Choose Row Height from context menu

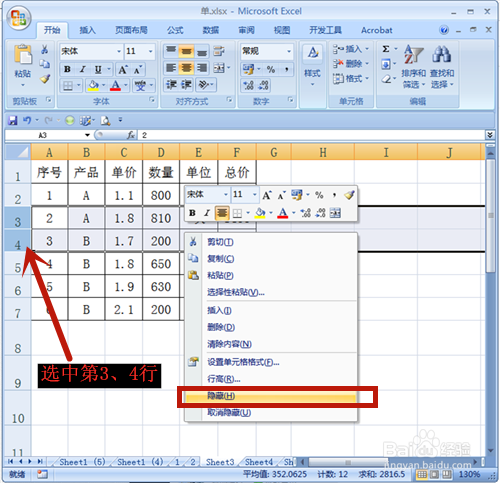pyautogui.click(x=271, y=379)
